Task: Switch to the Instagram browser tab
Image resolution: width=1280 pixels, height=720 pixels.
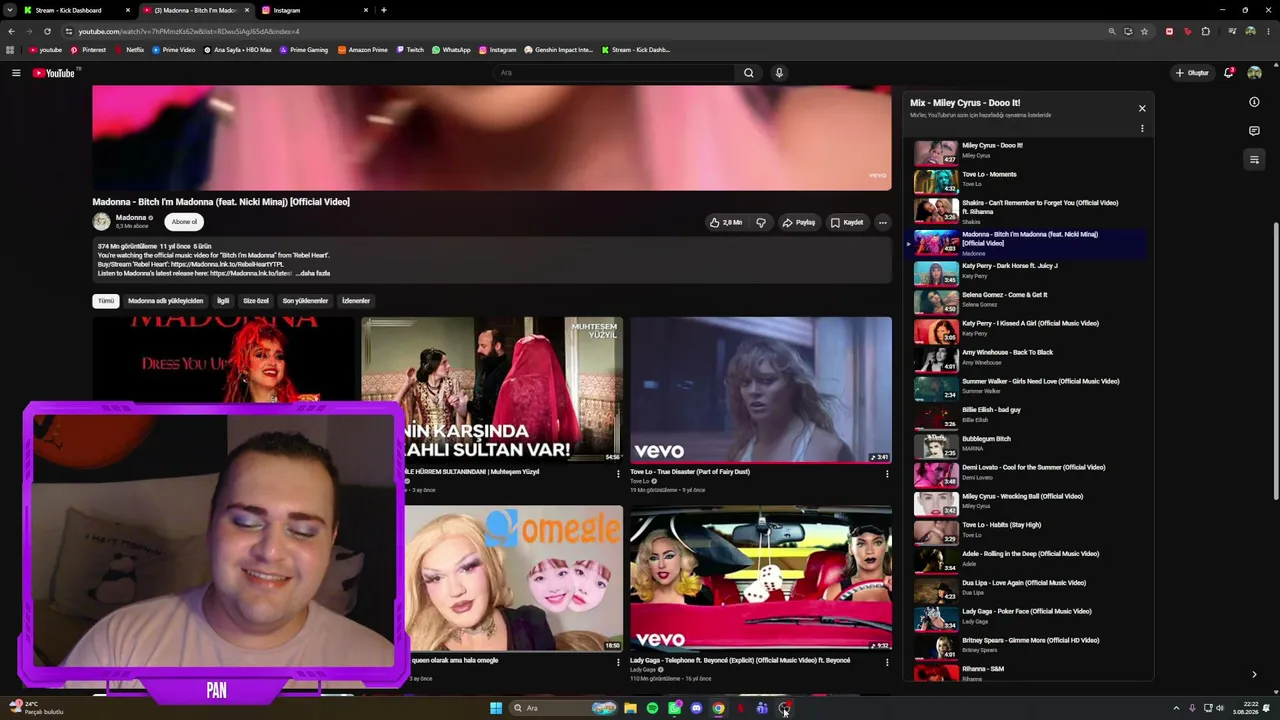Action: click(316, 10)
